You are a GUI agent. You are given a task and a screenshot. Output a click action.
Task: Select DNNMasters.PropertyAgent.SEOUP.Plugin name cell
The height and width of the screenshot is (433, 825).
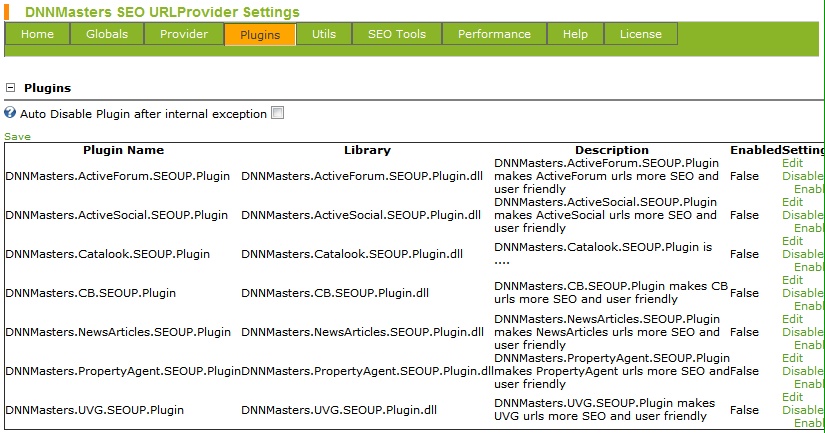tap(123, 371)
